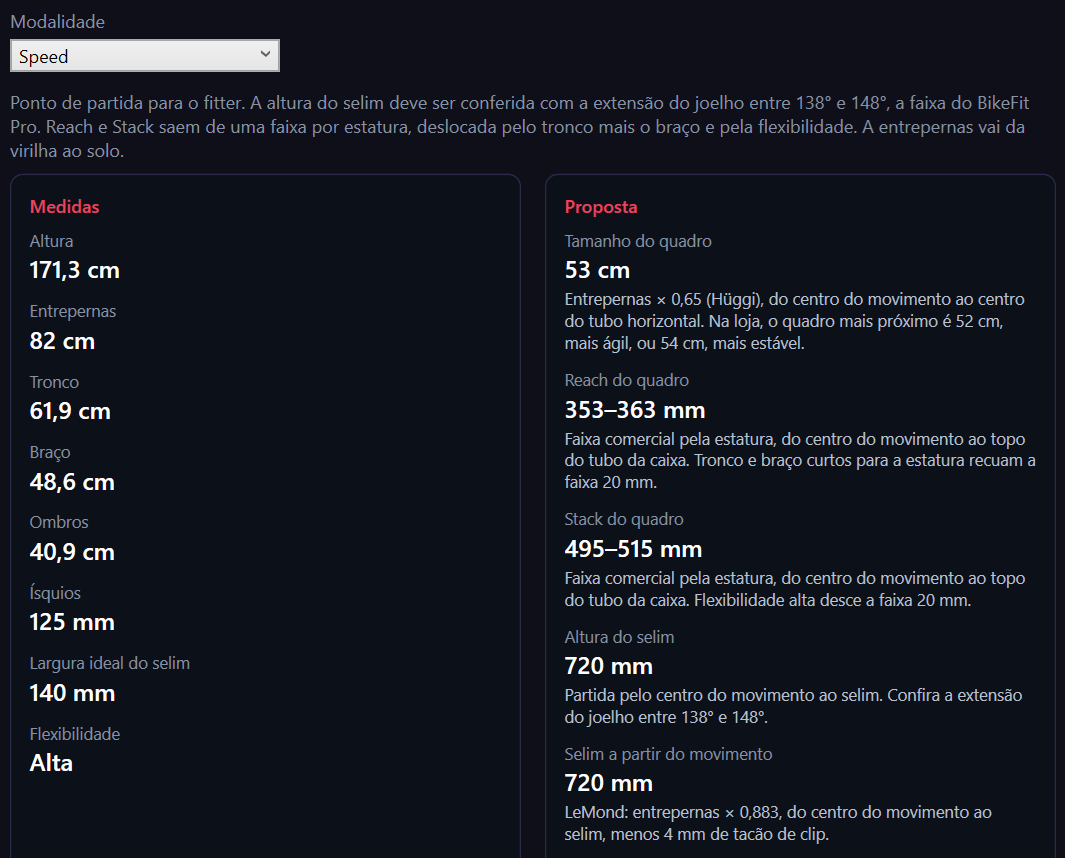Click the 720 mm value under Selim a partir do movimento

[x=609, y=783]
